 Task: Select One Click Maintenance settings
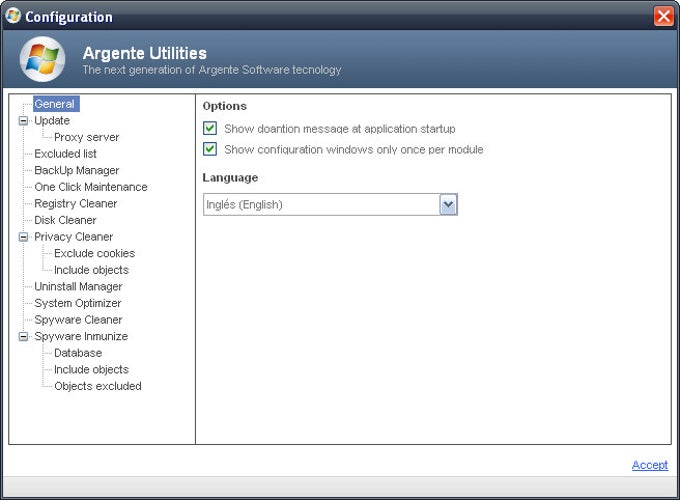[x=91, y=187]
